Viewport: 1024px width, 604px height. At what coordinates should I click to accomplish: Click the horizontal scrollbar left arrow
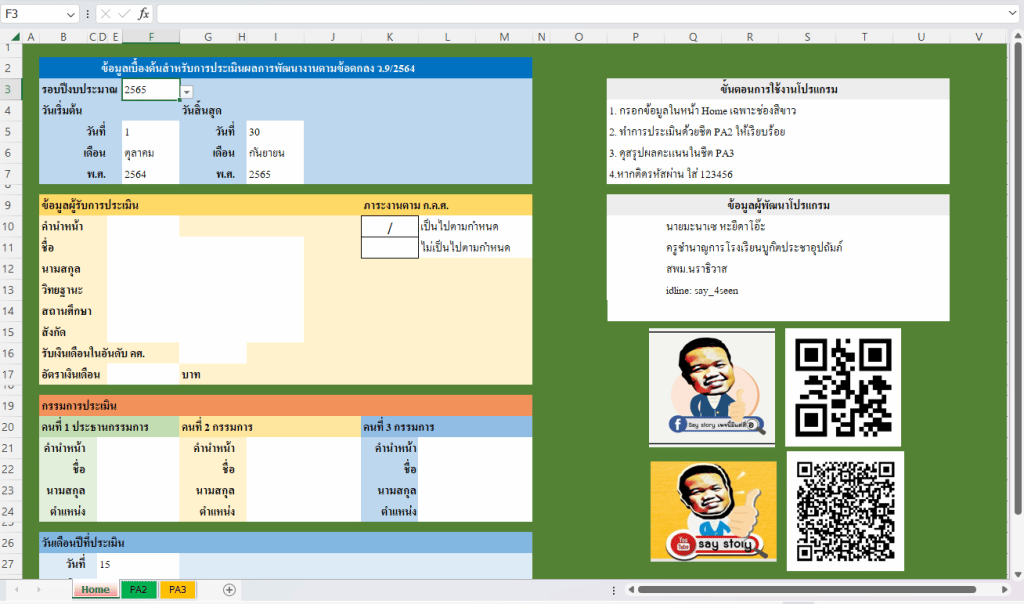point(631,590)
